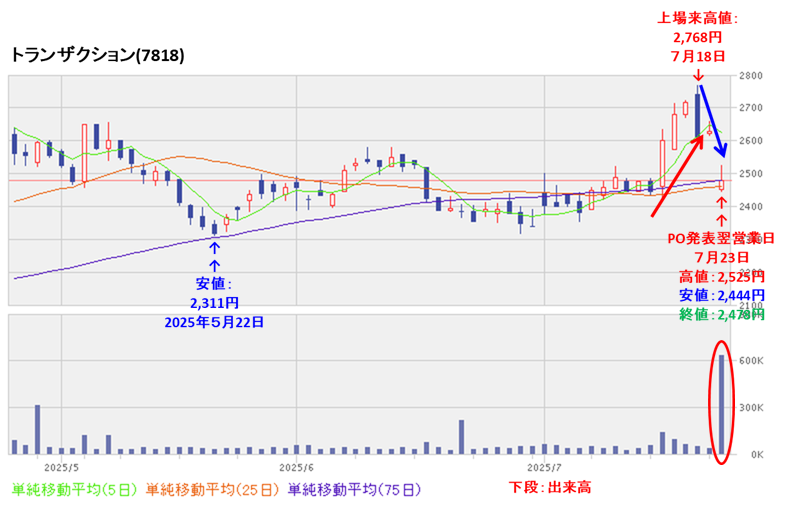
Task: Select the 単純移動平均(75日) legend label
Action: click(x=354, y=490)
